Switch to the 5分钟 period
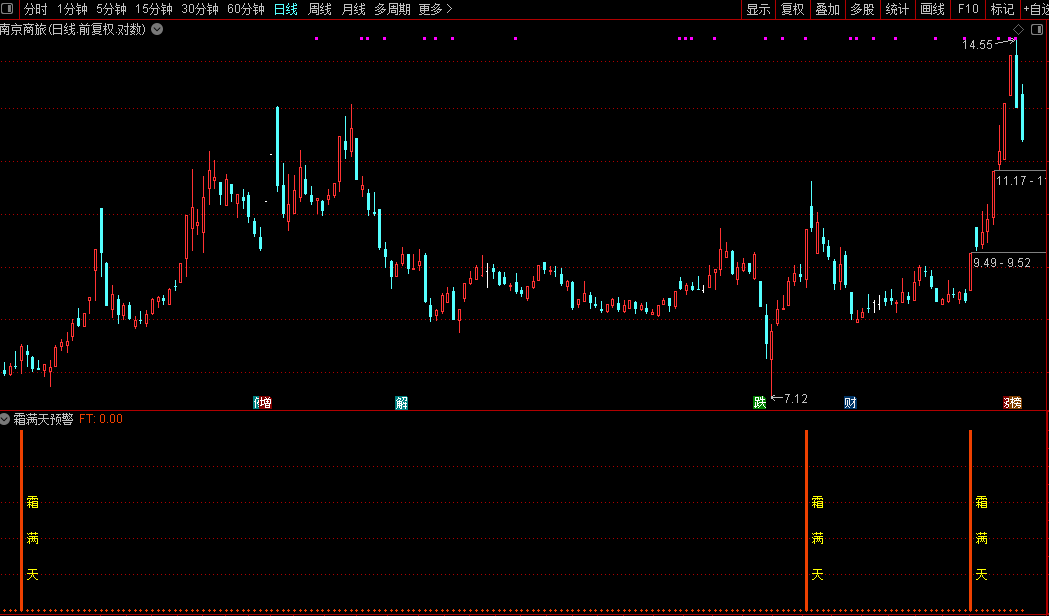1049x616 pixels. coord(111,9)
